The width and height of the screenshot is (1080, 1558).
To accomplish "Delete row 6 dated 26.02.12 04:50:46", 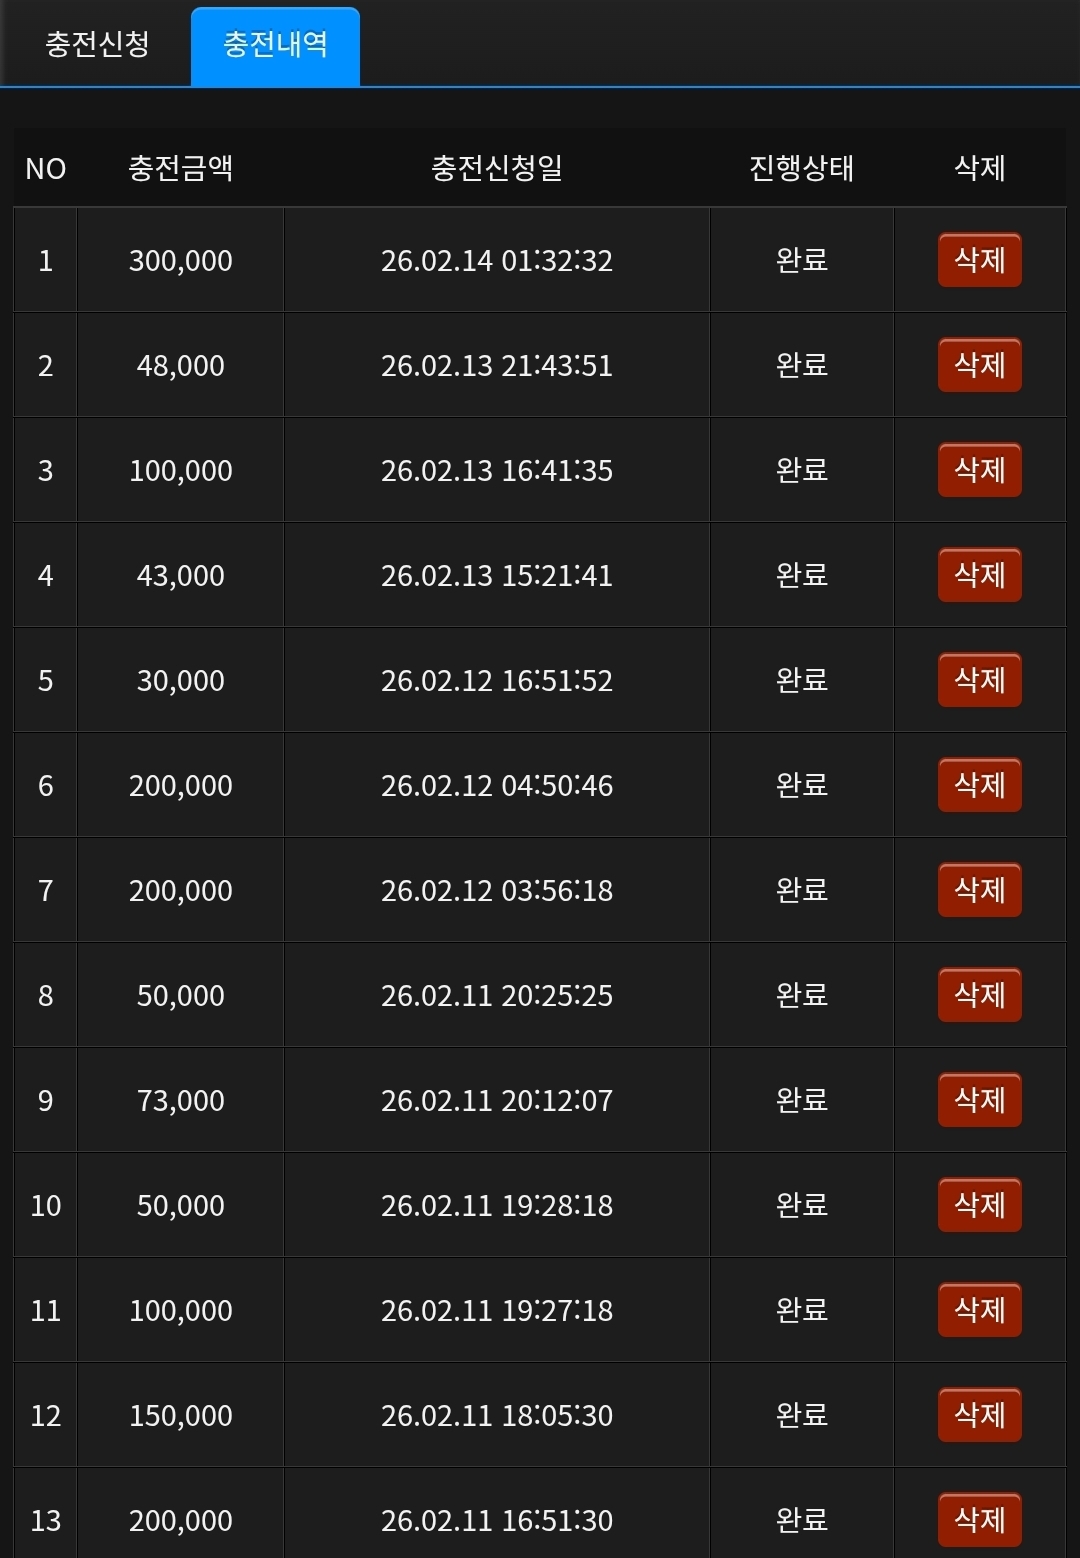I will [979, 785].
